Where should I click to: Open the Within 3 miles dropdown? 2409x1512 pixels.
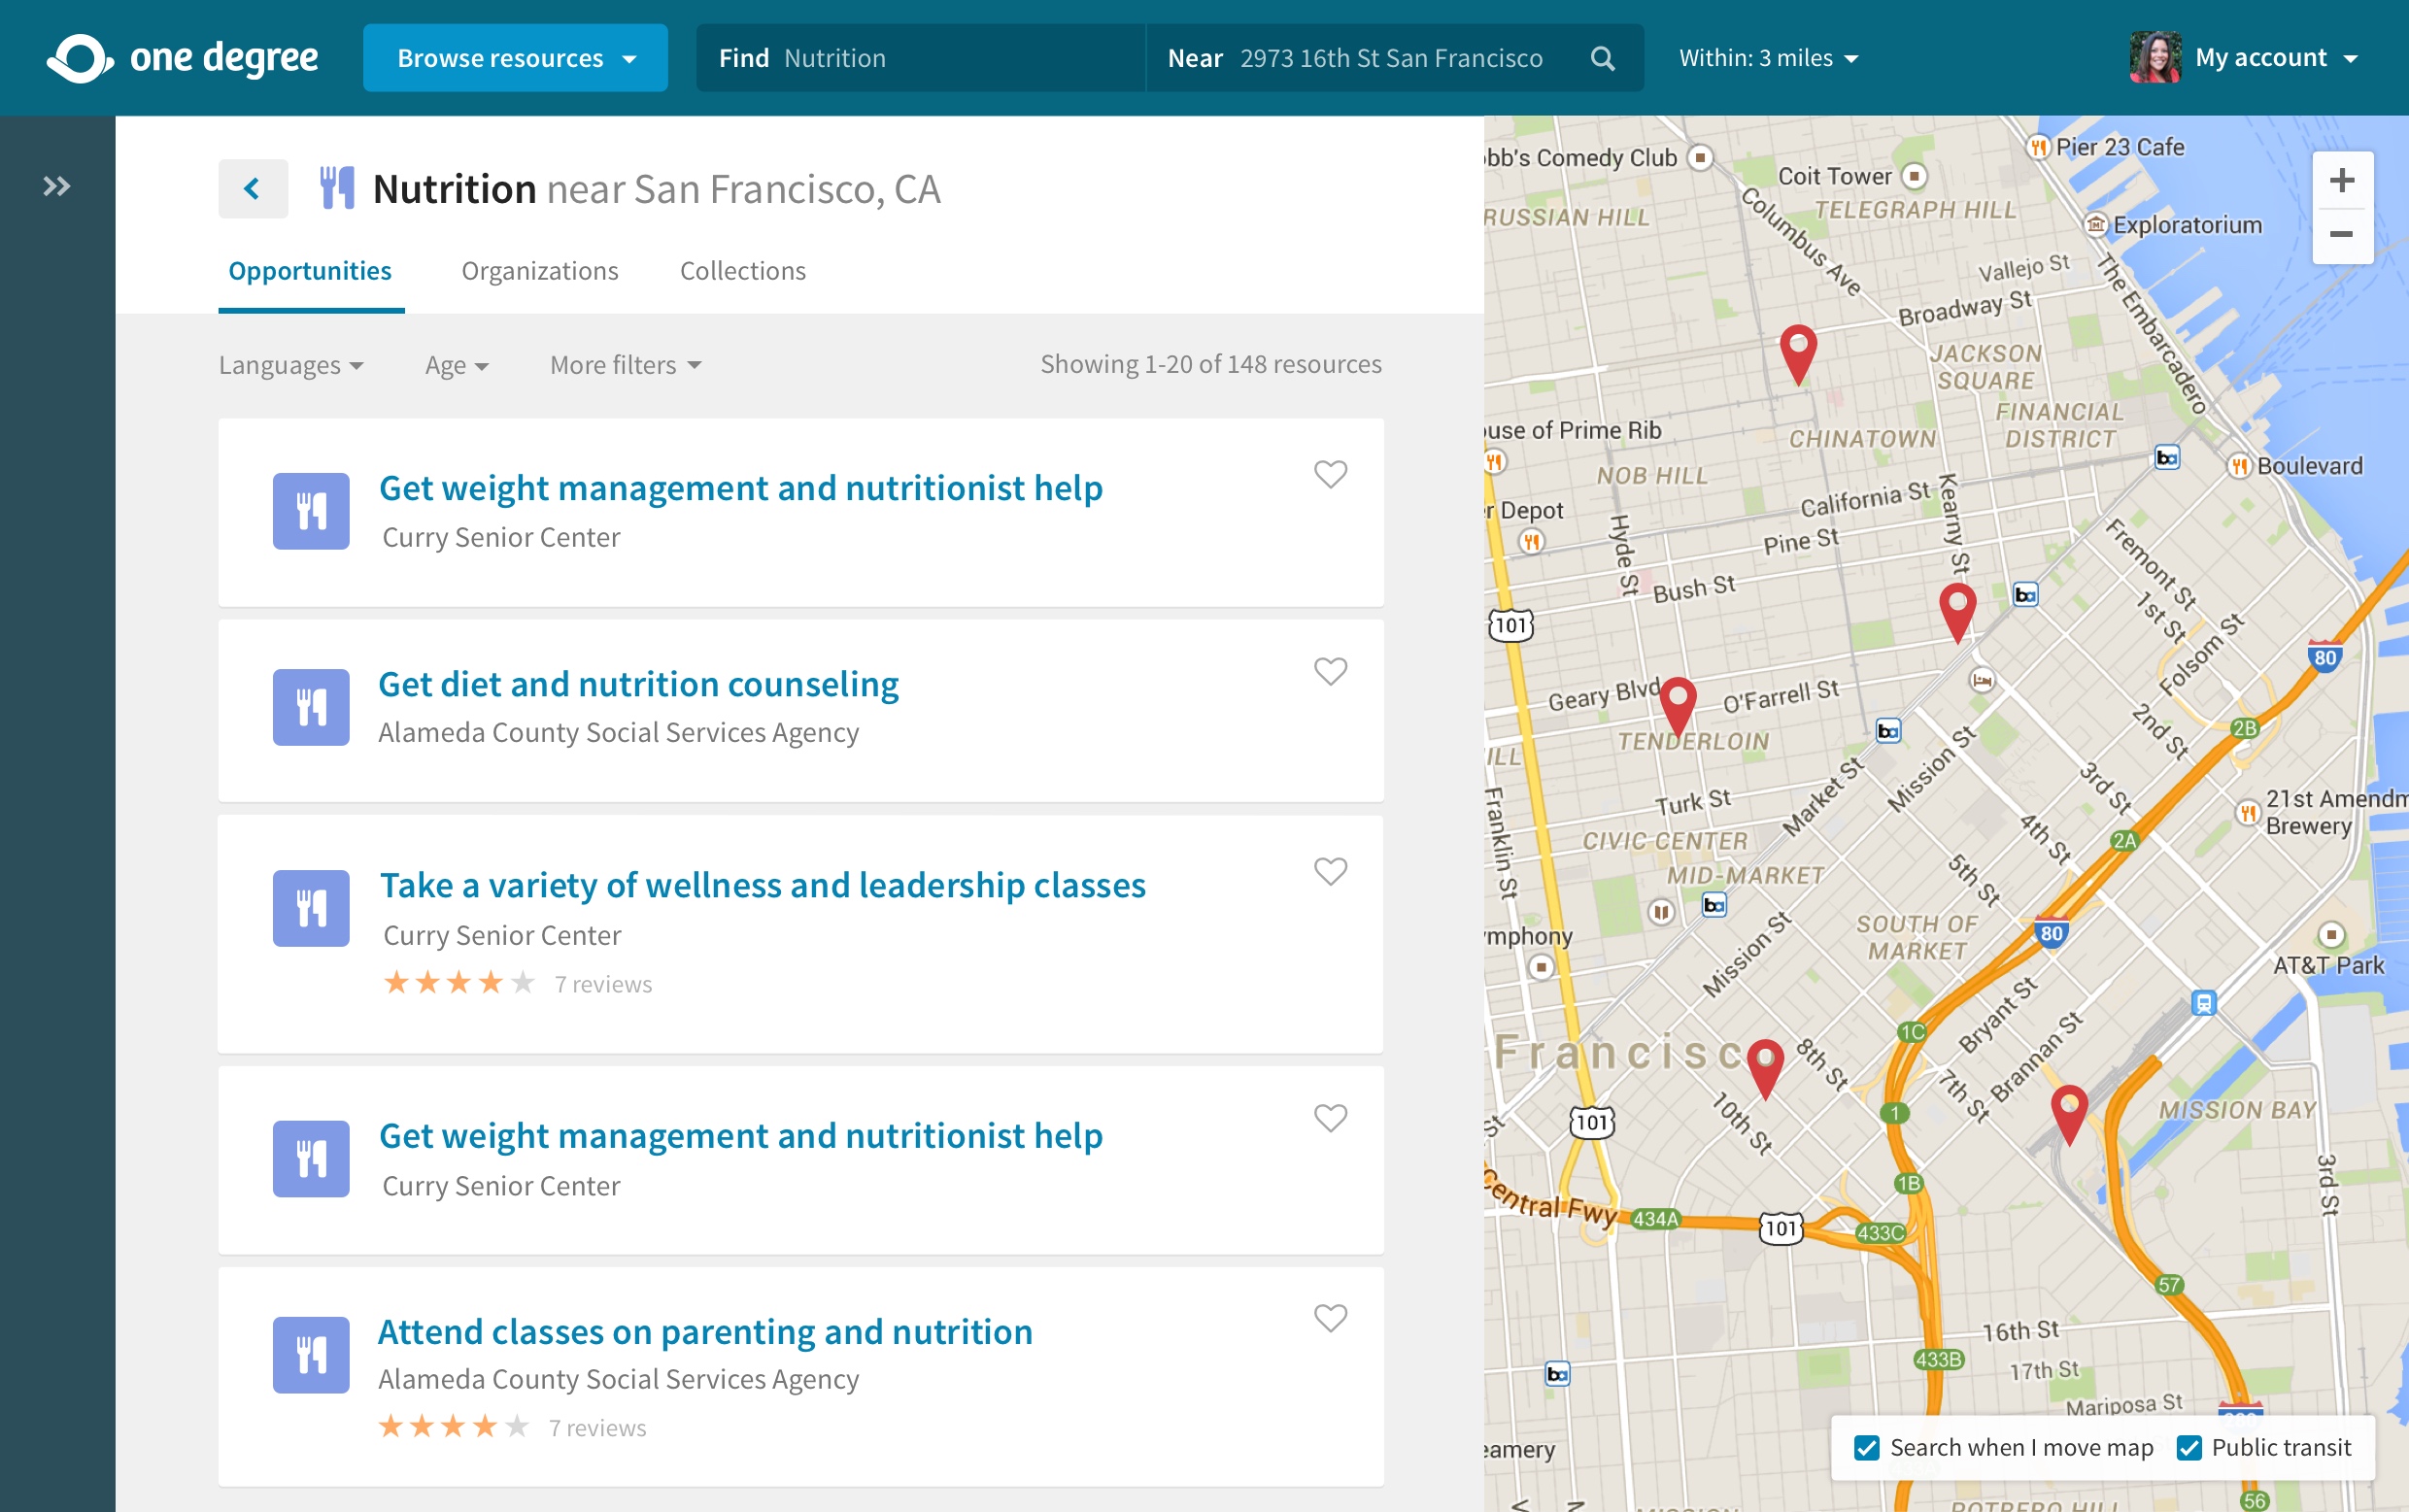[x=1768, y=58]
